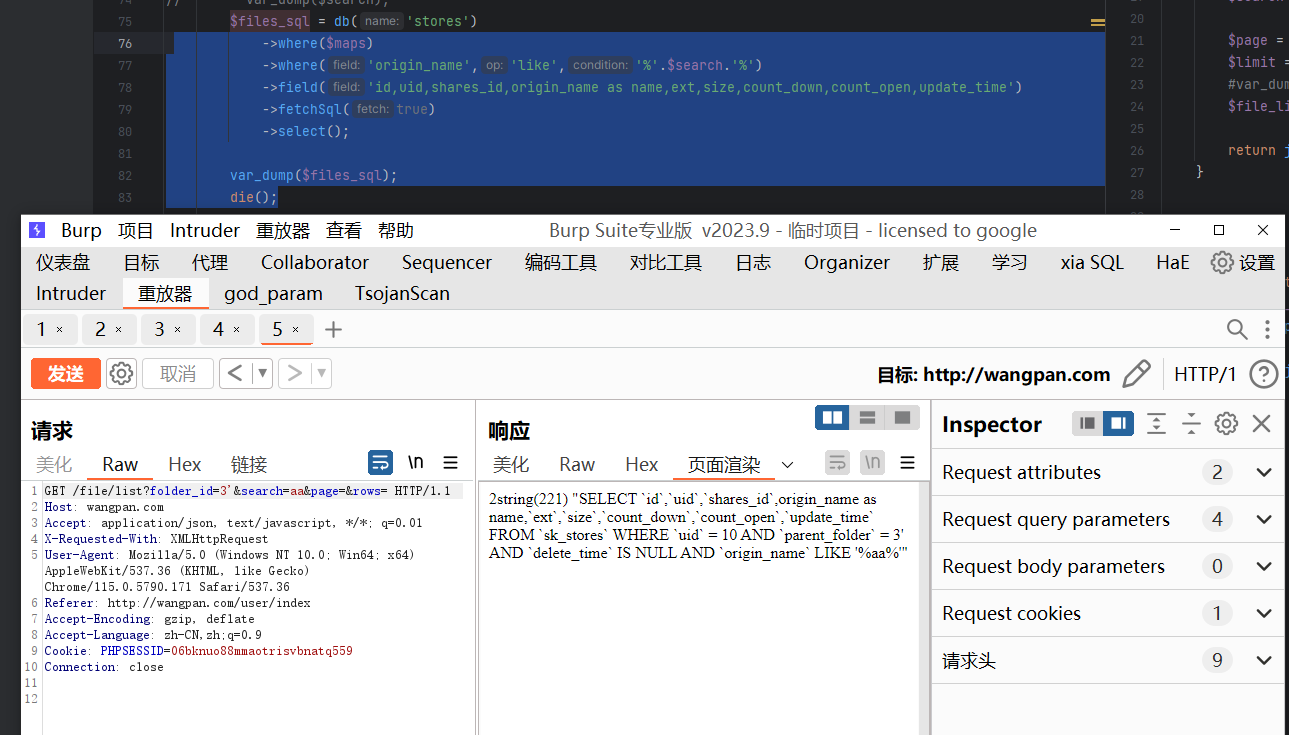Open the 项目 menu
Screen dimensions: 1289x735
(136, 230)
